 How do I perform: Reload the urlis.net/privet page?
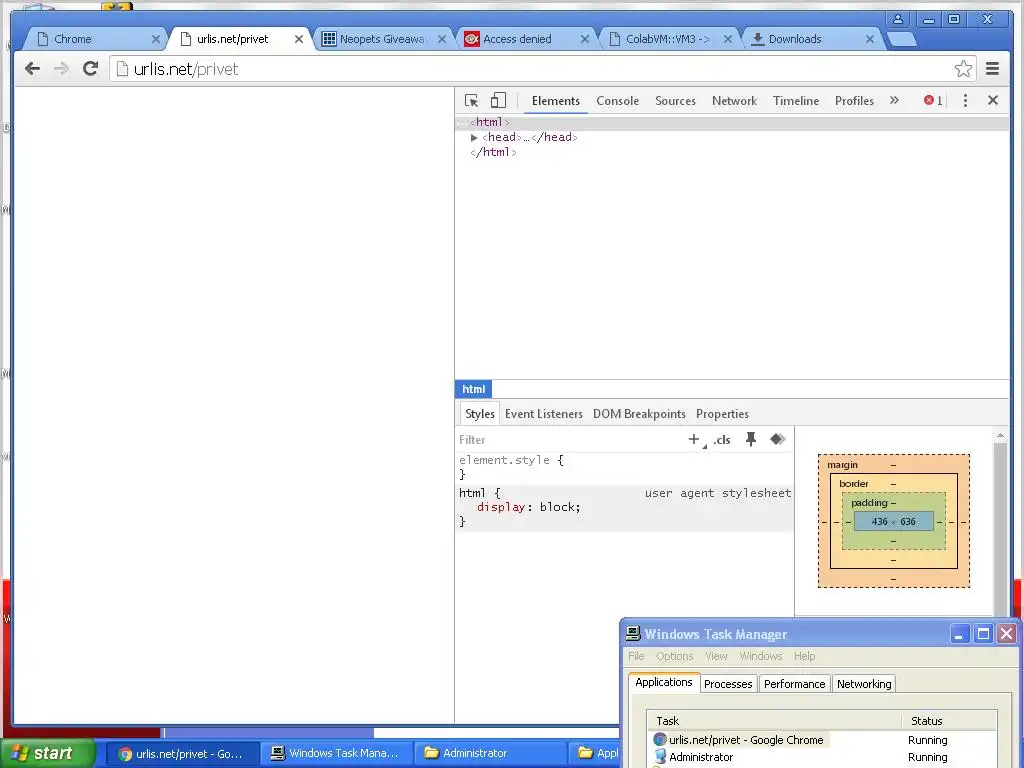click(x=90, y=69)
